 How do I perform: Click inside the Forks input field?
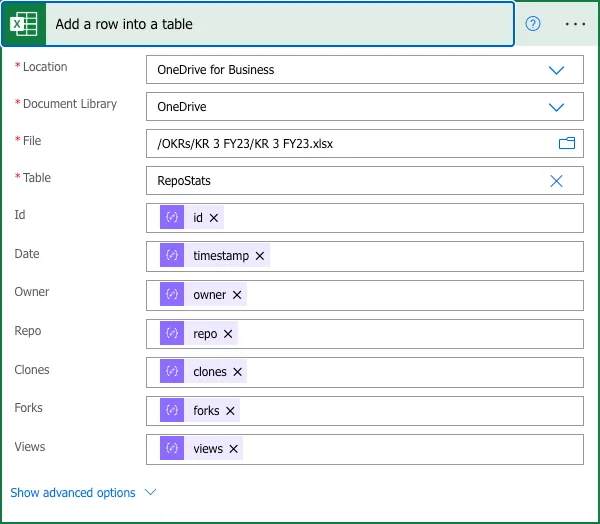click(365, 411)
